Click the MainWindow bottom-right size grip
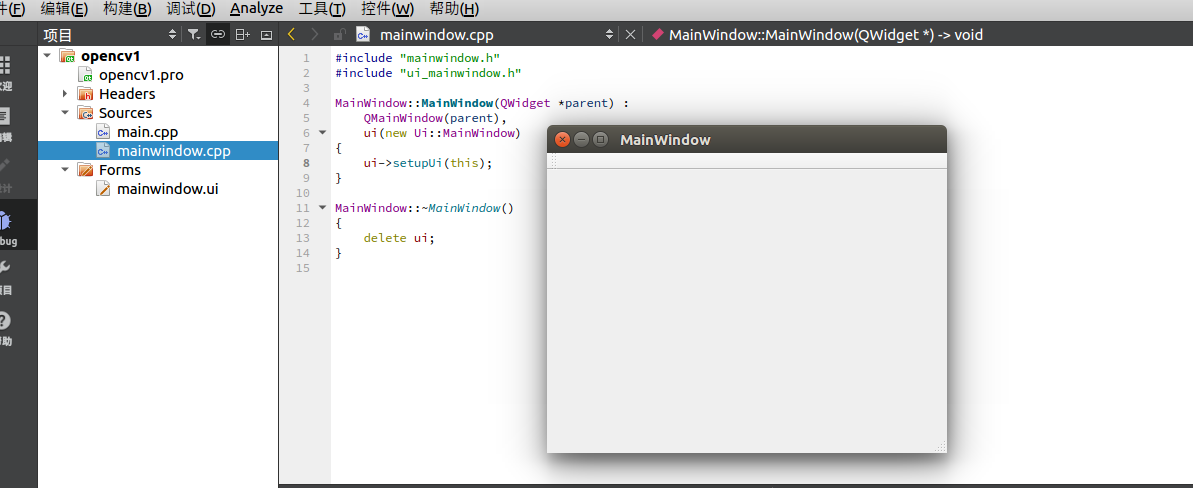1193x488 pixels. coord(940,446)
